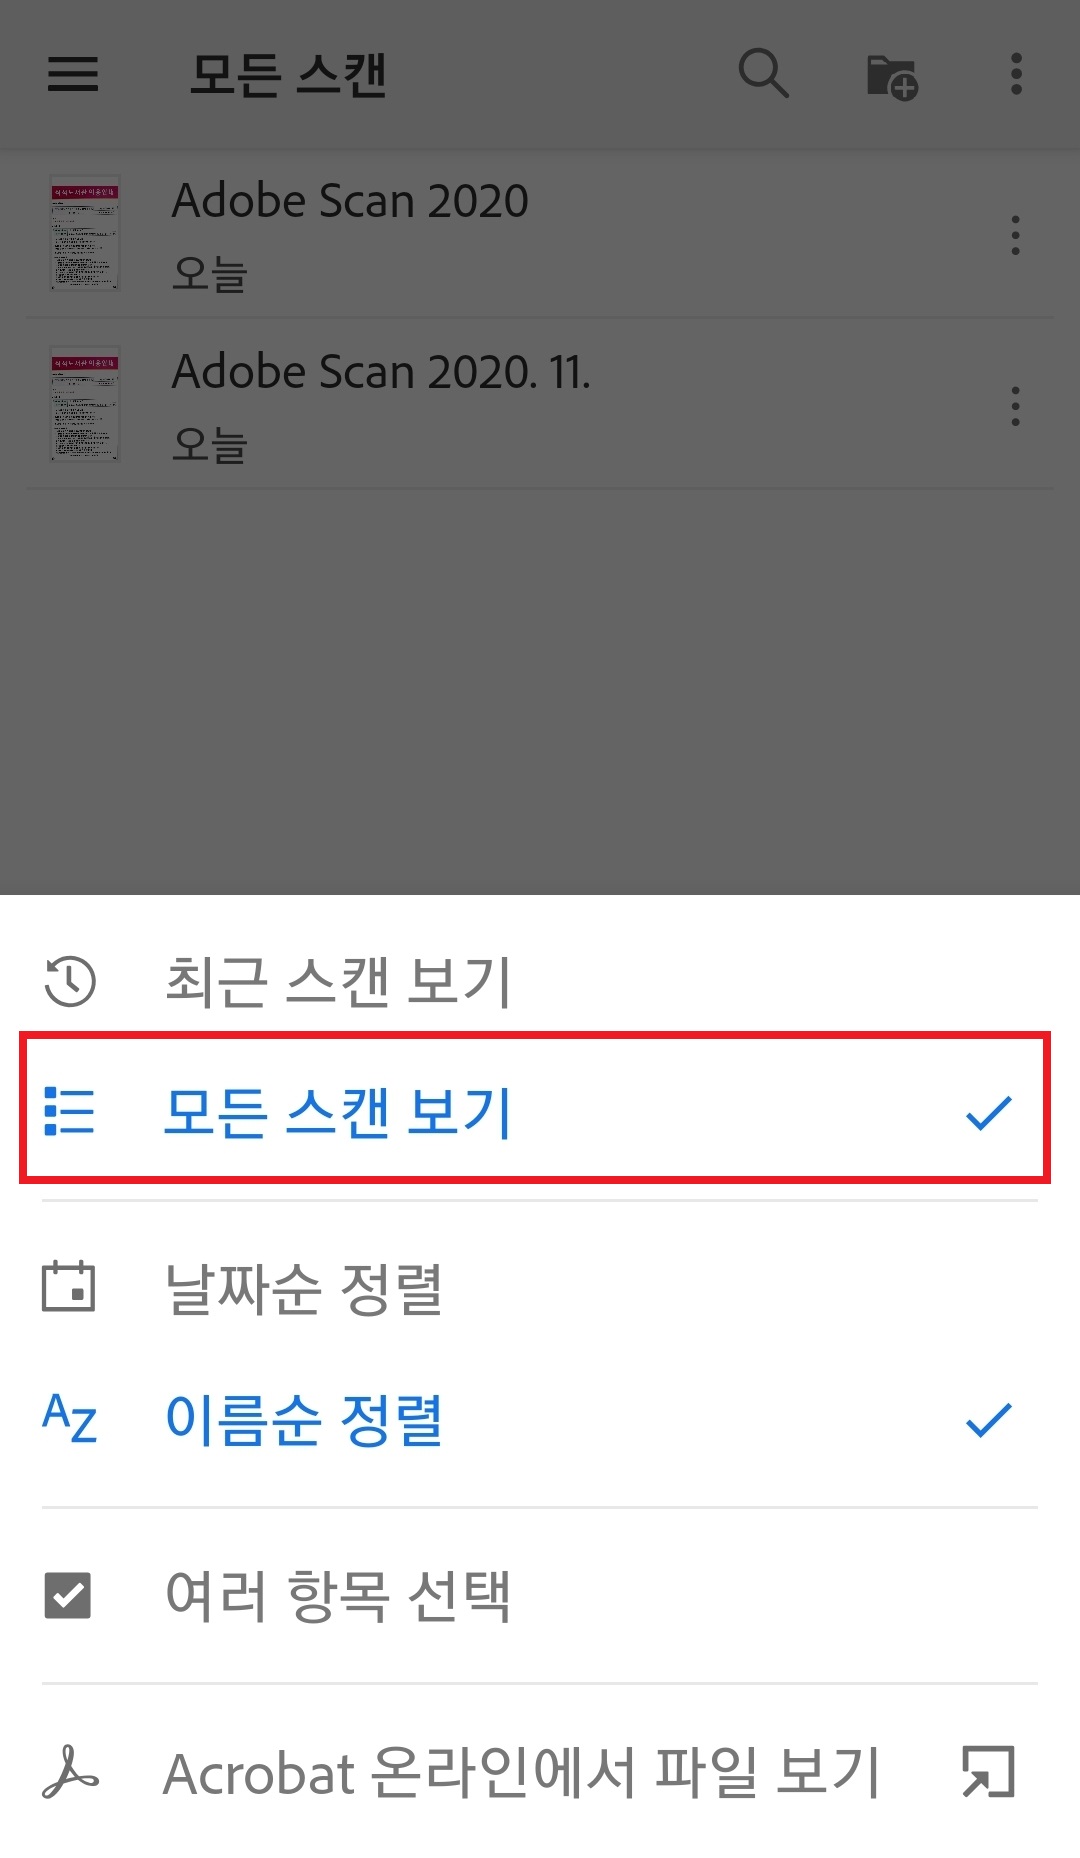Click the external link arrow icon
Image resolution: width=1080 pixels, height=1858 pixels.
tap(988, 1772)
